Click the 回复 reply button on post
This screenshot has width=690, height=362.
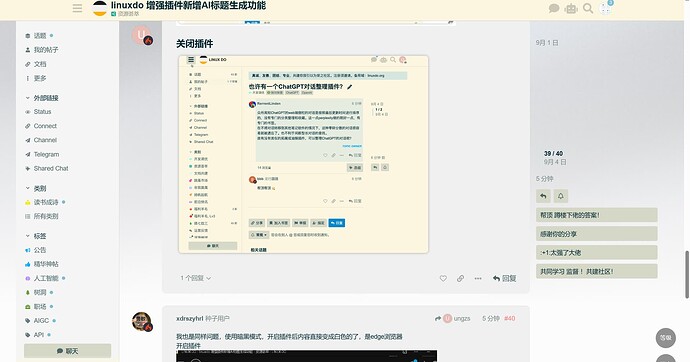coord(504,278)
